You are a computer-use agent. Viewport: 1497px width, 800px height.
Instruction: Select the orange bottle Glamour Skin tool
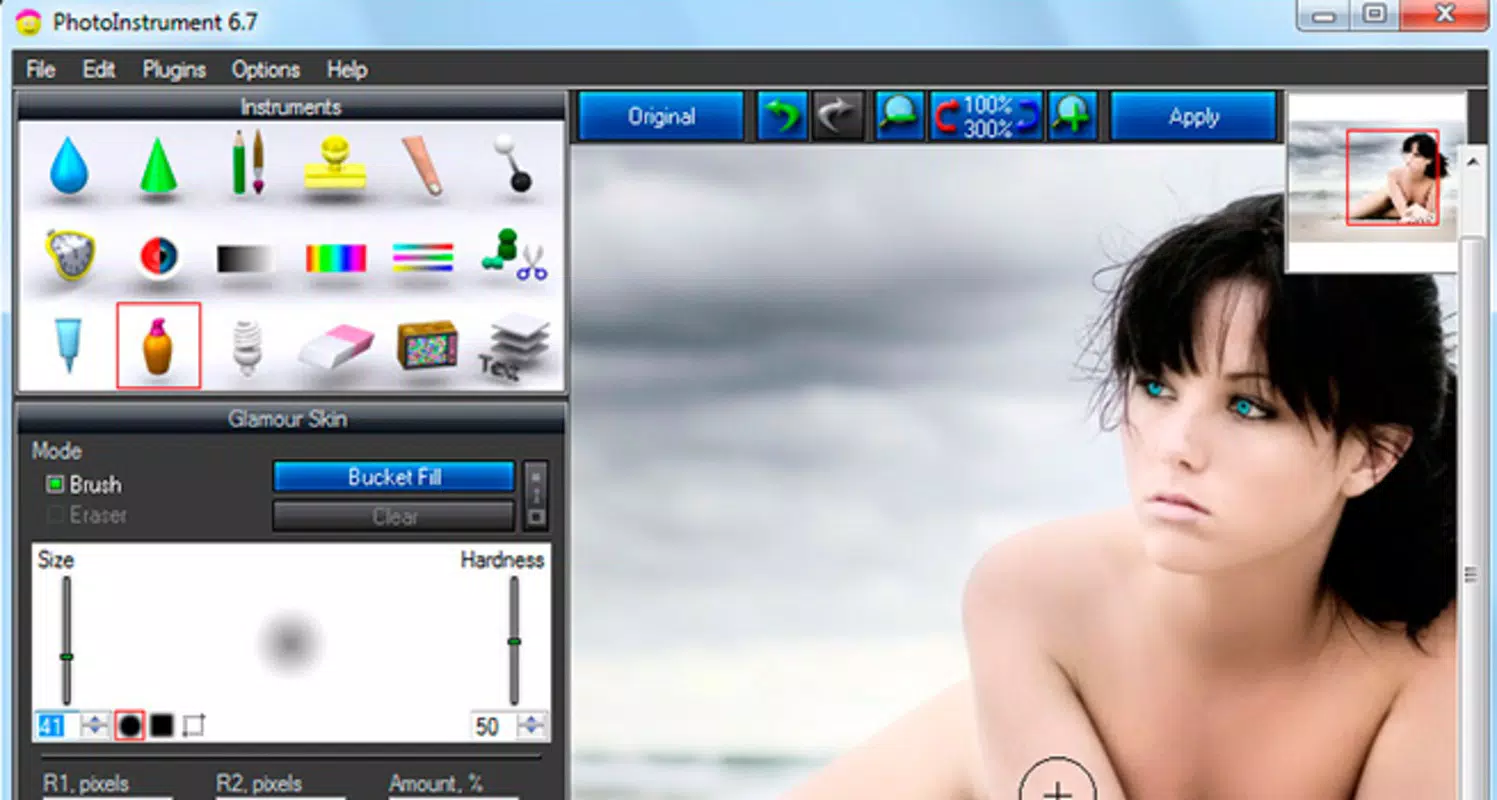pos(159,345)
